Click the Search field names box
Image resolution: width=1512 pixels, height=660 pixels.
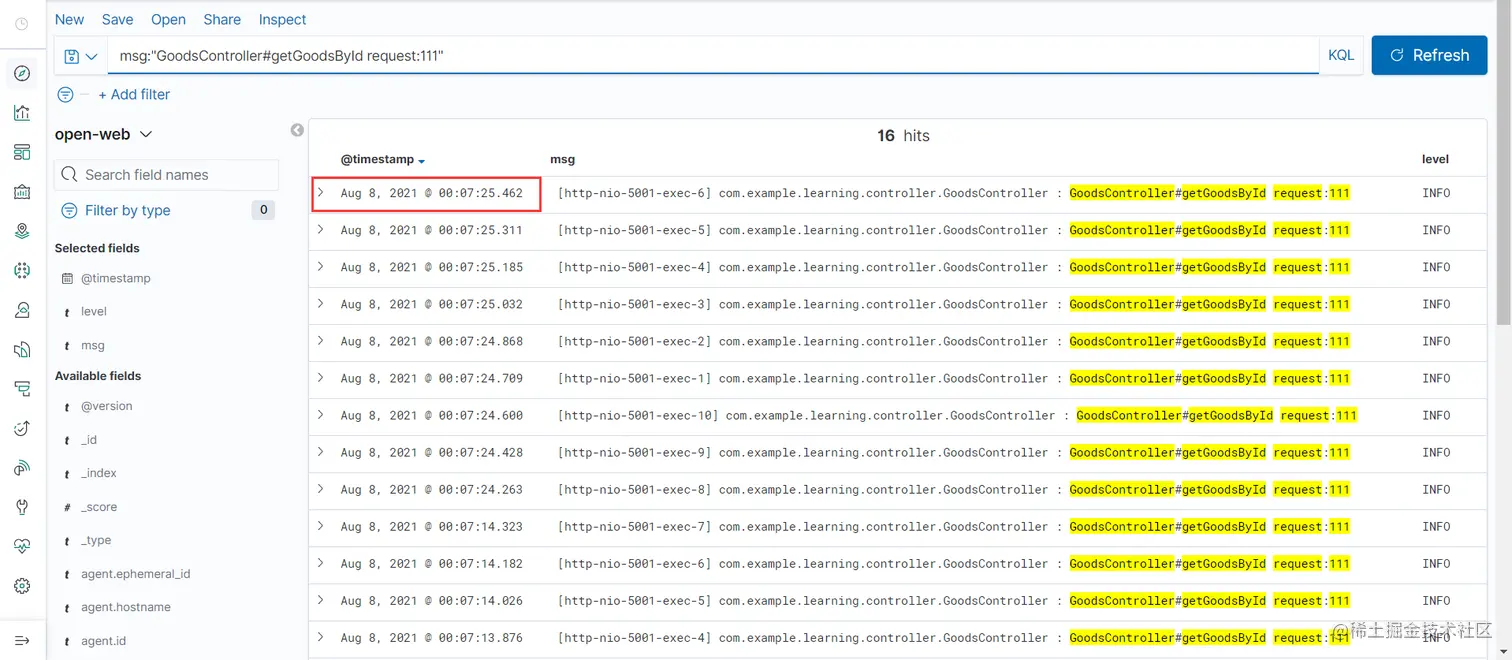pyautogui.click(x=167, y=174)
